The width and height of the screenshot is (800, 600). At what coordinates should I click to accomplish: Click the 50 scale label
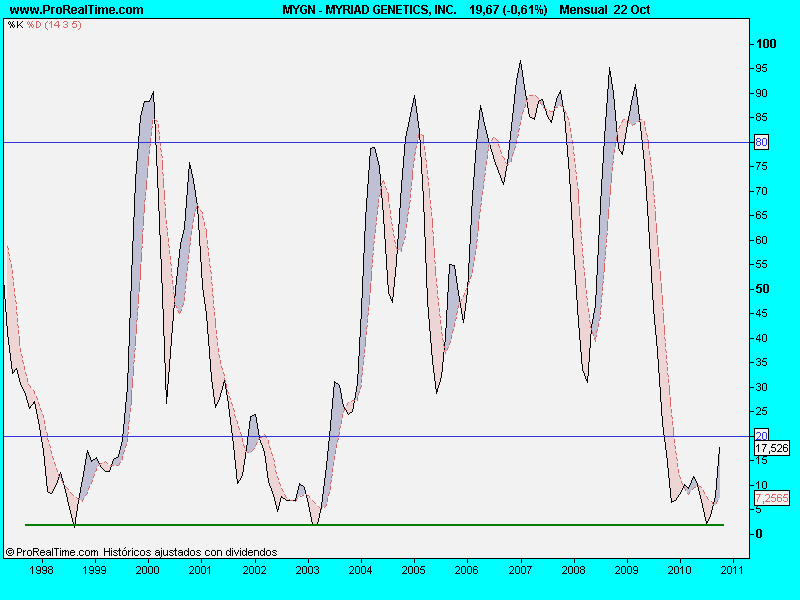coord(762,289)
